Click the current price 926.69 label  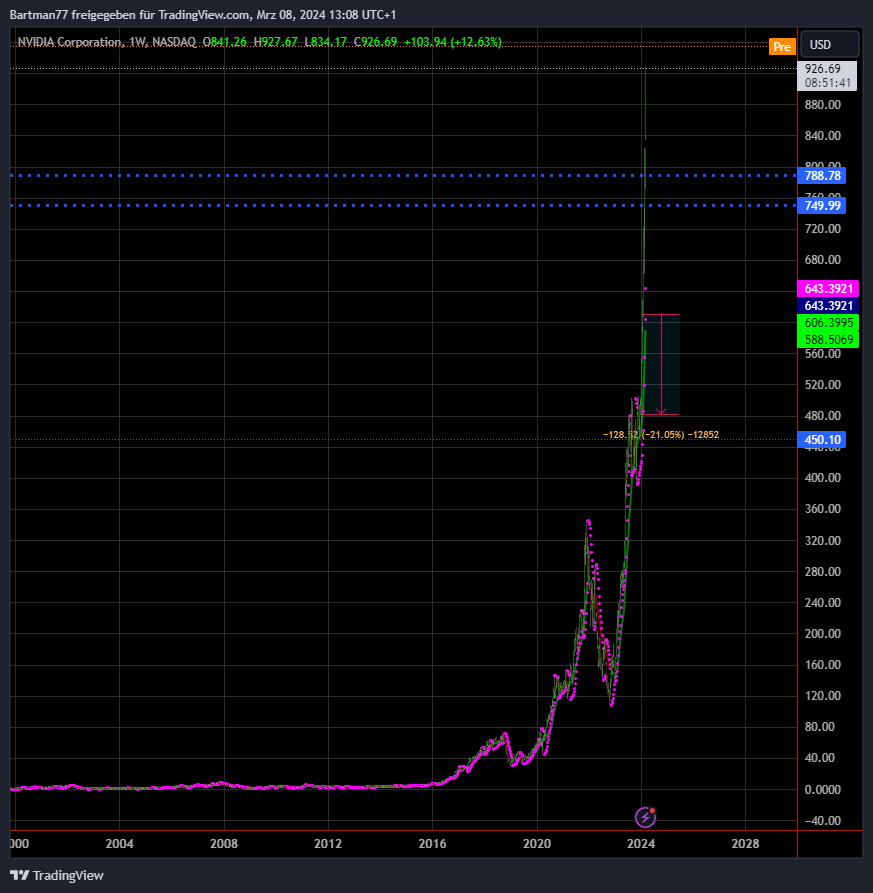[822, 69]
